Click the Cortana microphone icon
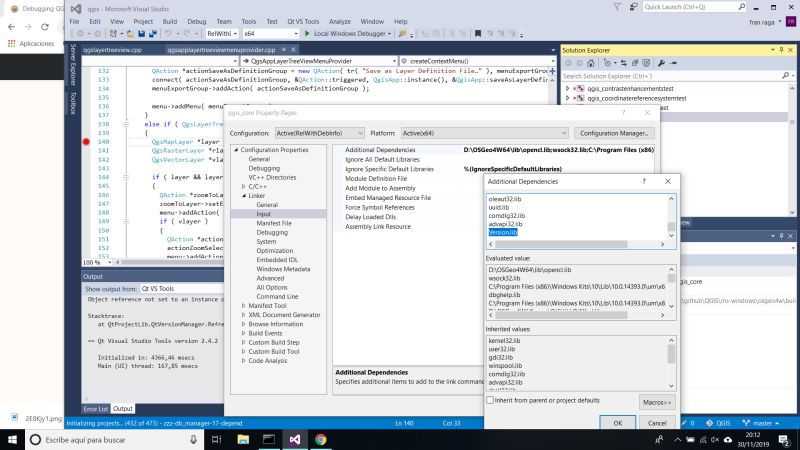This screenshot has width=800, height=450. pos(193,439)
